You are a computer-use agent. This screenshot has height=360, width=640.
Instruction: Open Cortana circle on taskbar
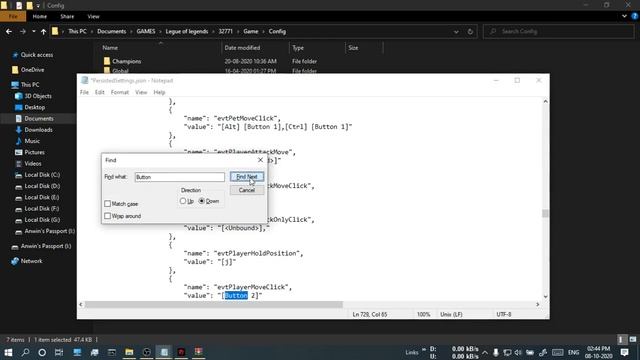point(42,352)
